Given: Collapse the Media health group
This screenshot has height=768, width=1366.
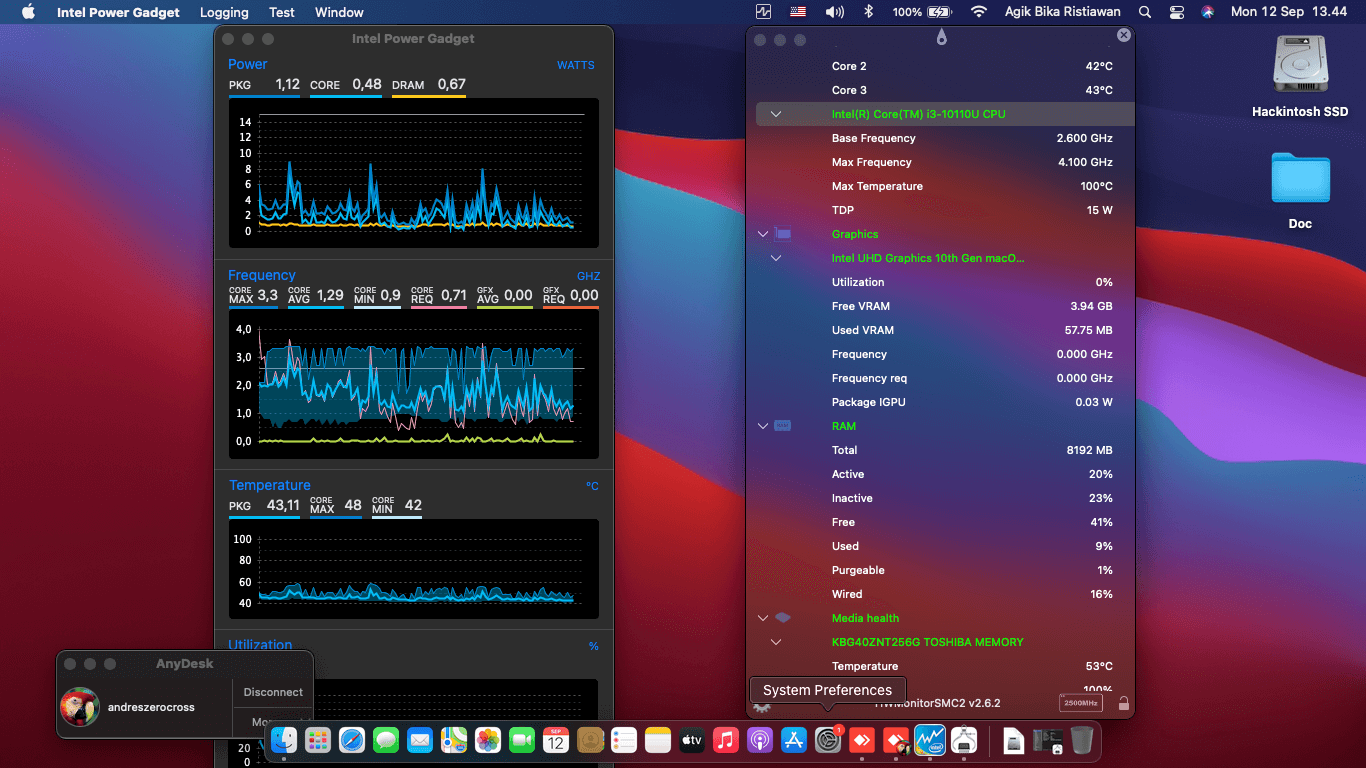Looking at the screenshot, I should [x=763, y=618].
